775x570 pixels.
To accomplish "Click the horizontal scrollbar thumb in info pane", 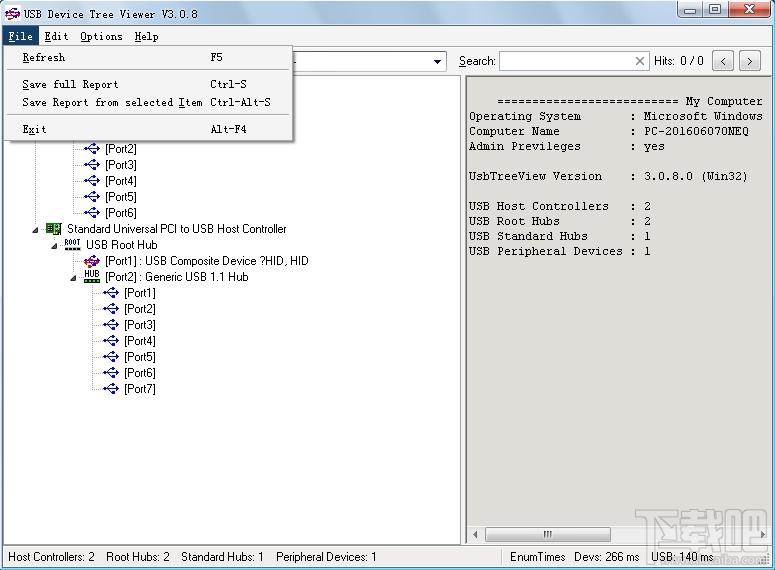I will (548, 534).
